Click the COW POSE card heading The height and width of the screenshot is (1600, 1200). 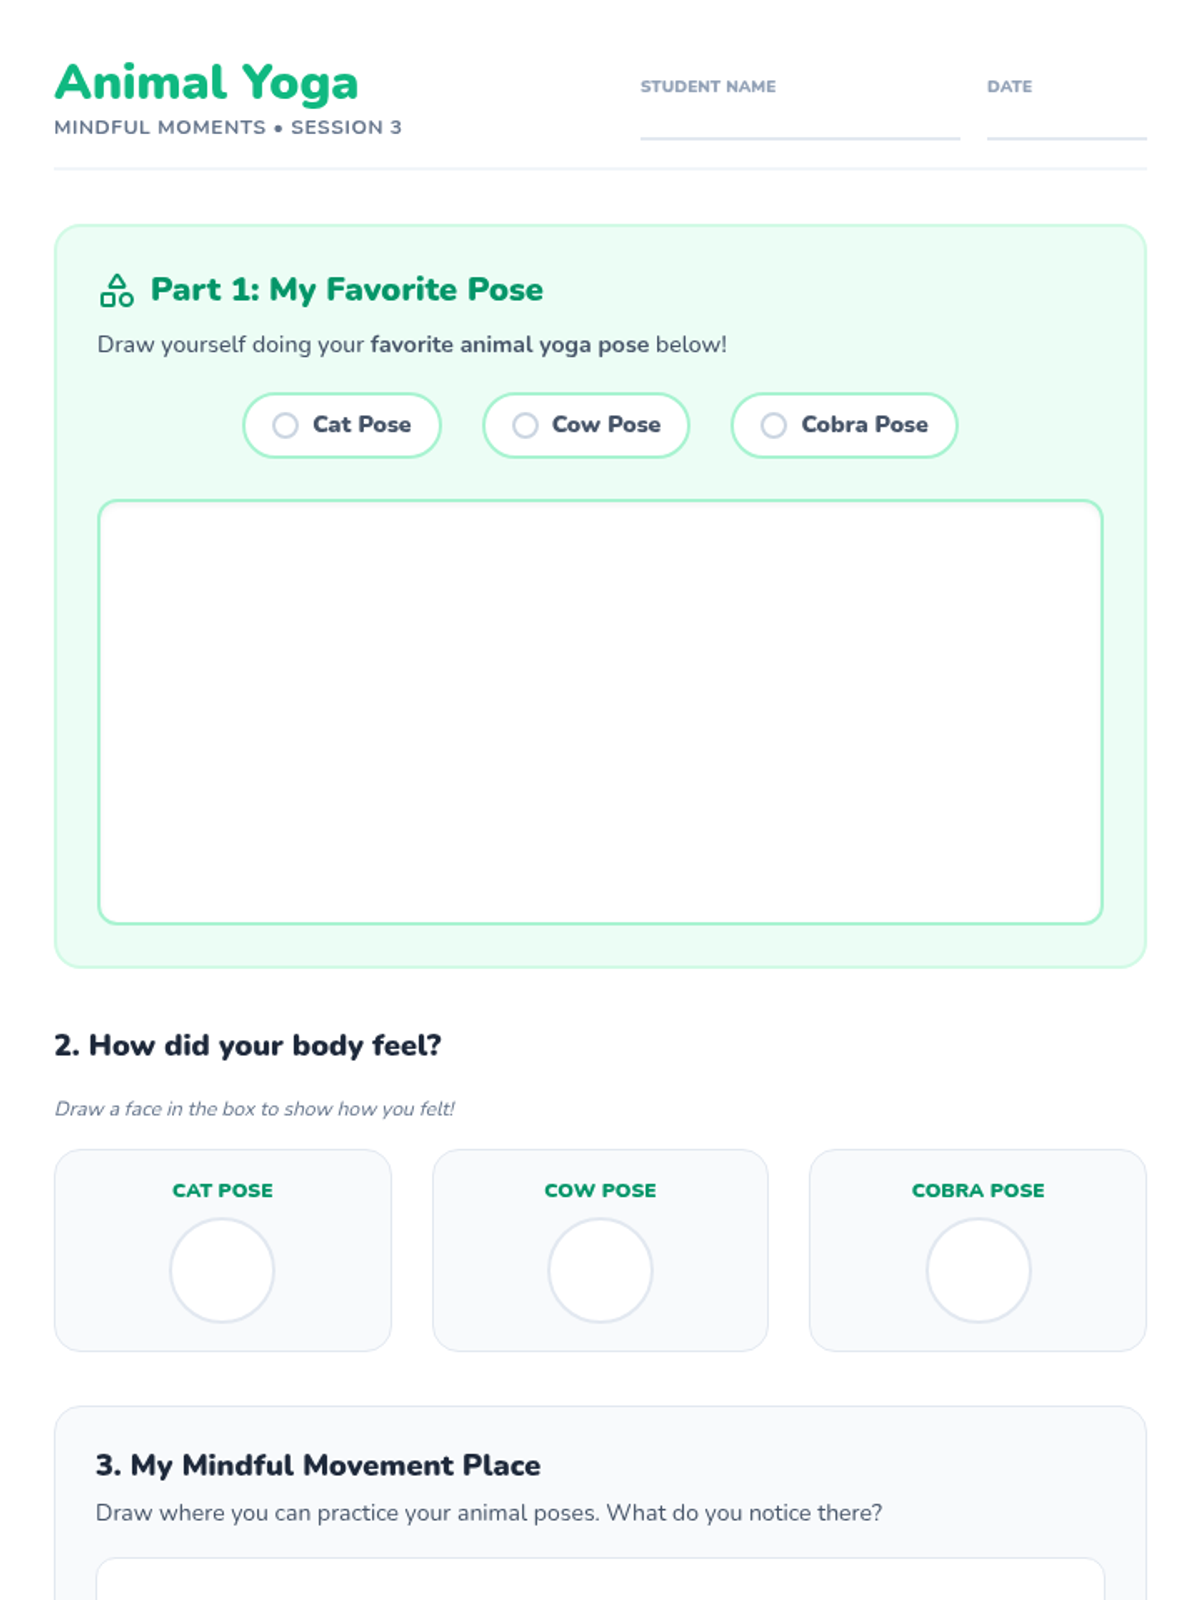tap(600, 1190)
